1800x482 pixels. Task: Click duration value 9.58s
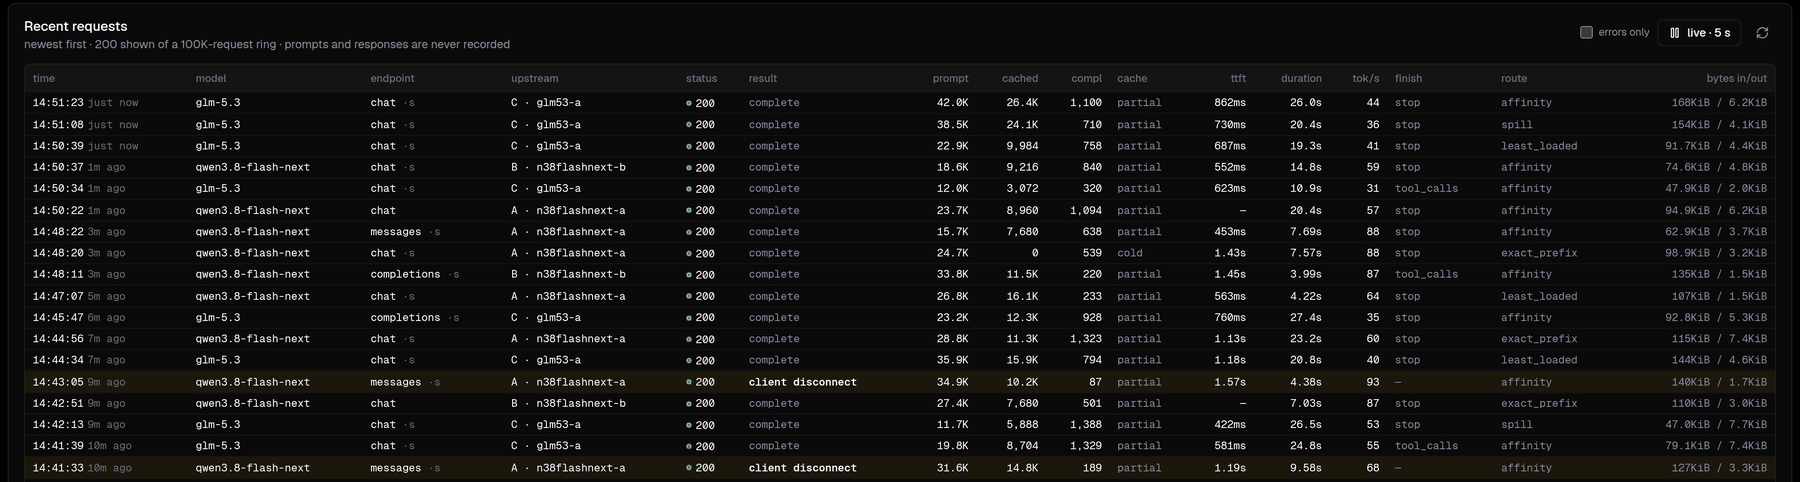(1305, 468)
